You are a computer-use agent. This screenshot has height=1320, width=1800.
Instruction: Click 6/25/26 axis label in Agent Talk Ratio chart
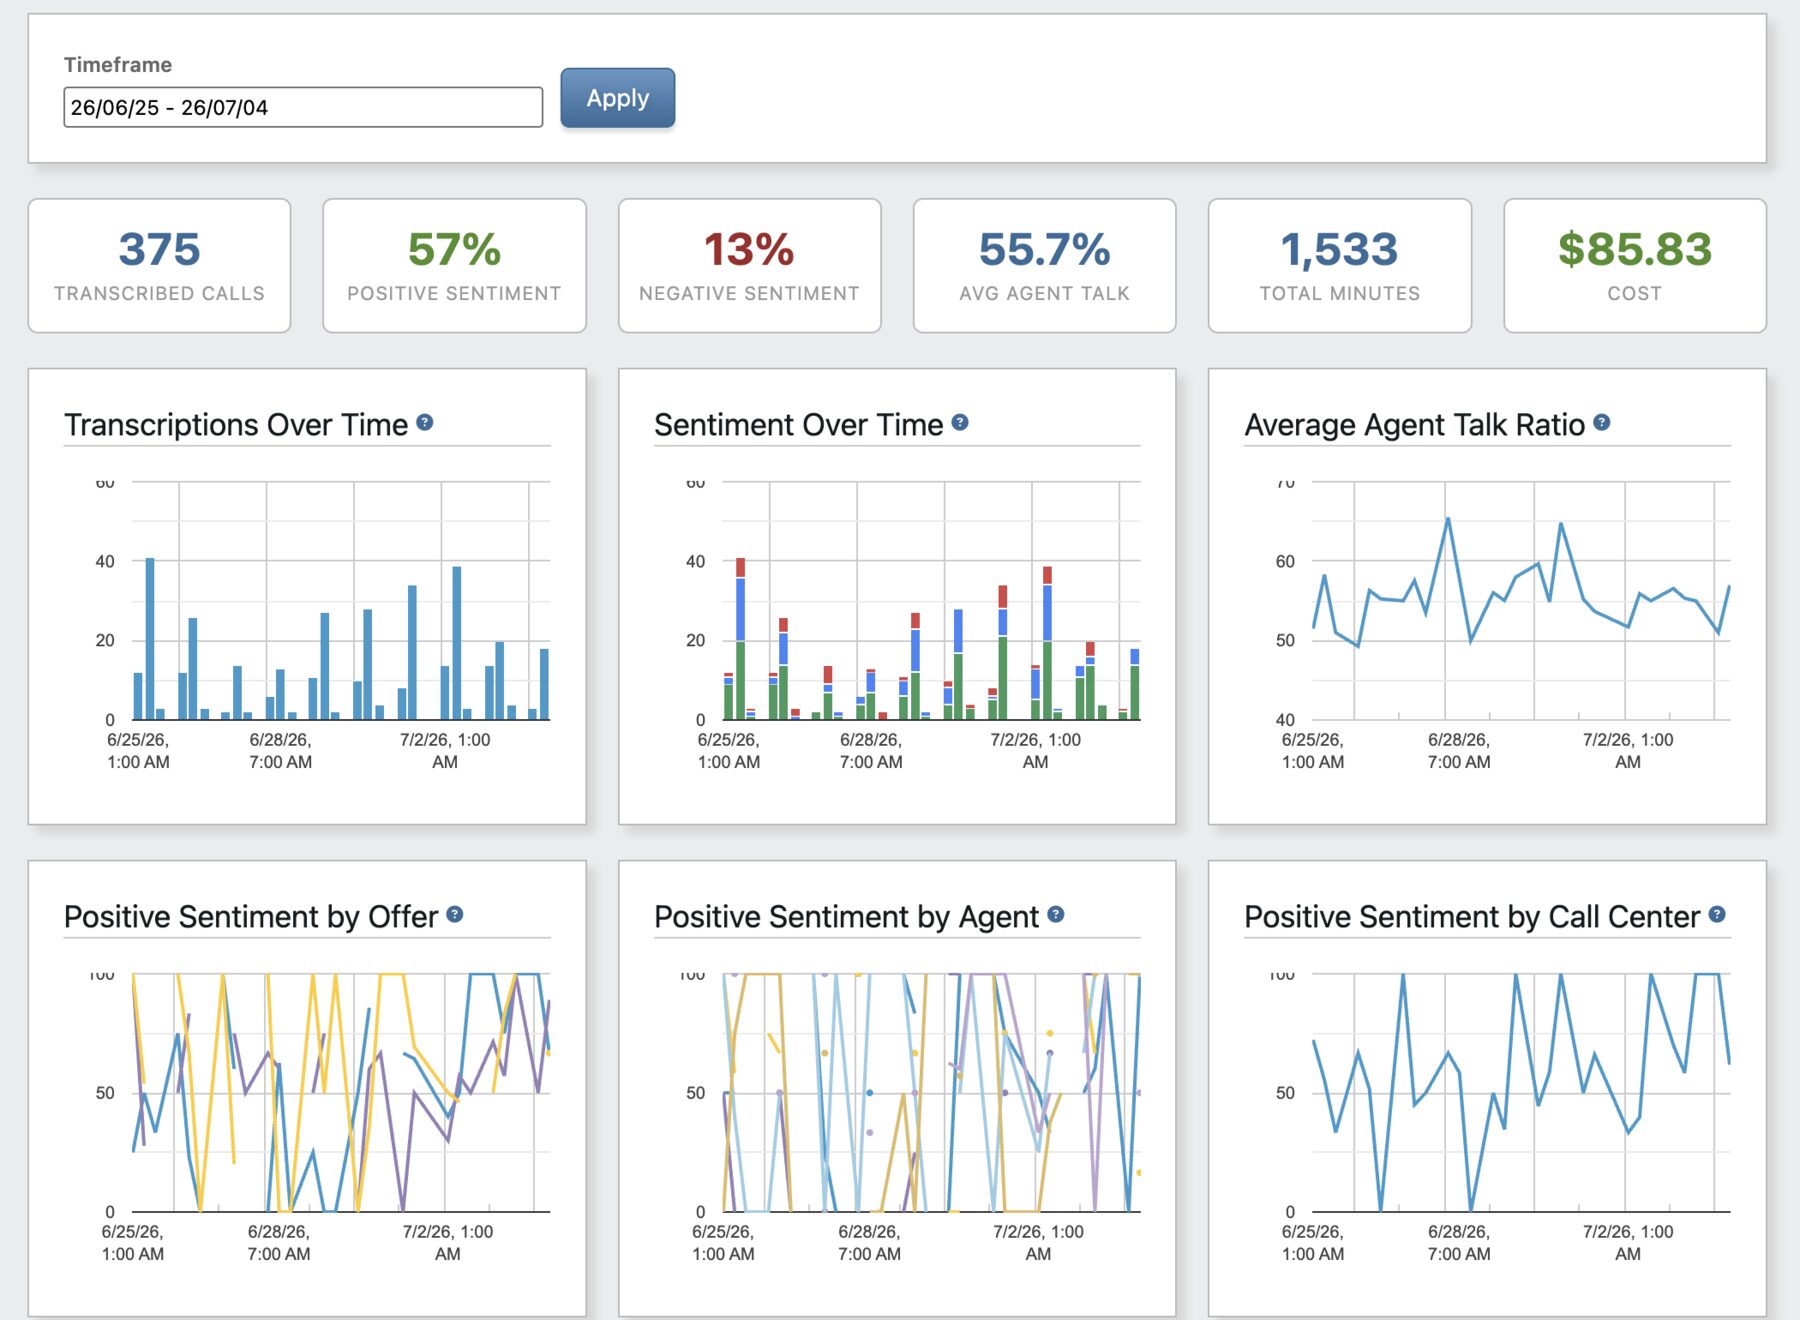click(x=1313, y=751)
